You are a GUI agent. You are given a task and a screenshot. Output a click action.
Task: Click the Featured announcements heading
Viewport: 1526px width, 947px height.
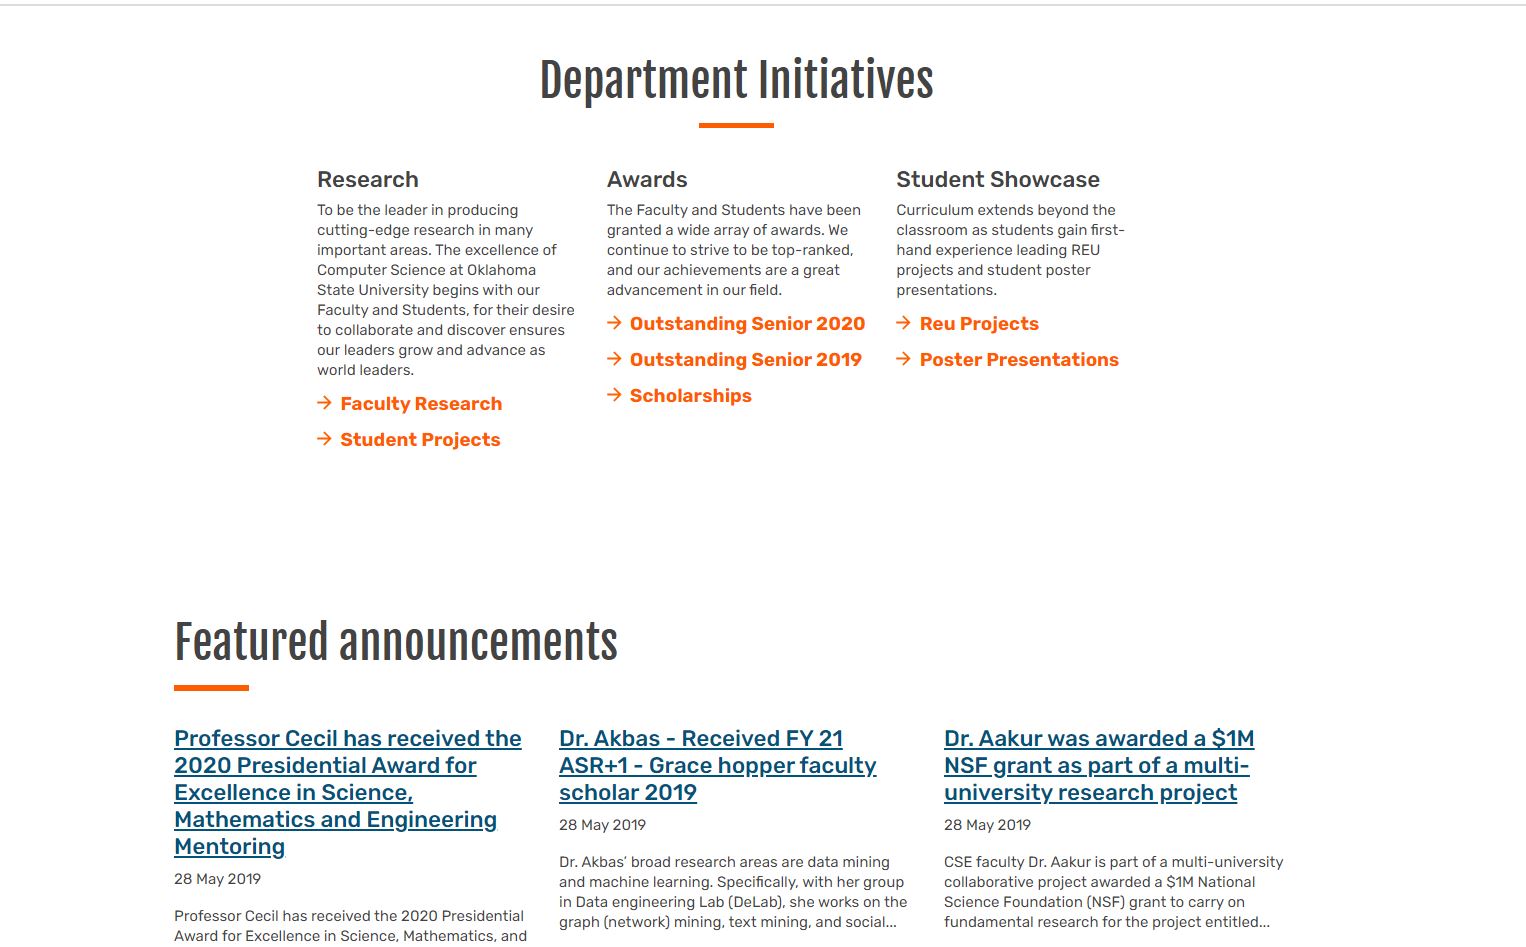pyautogui.click(x=396, y=643)
